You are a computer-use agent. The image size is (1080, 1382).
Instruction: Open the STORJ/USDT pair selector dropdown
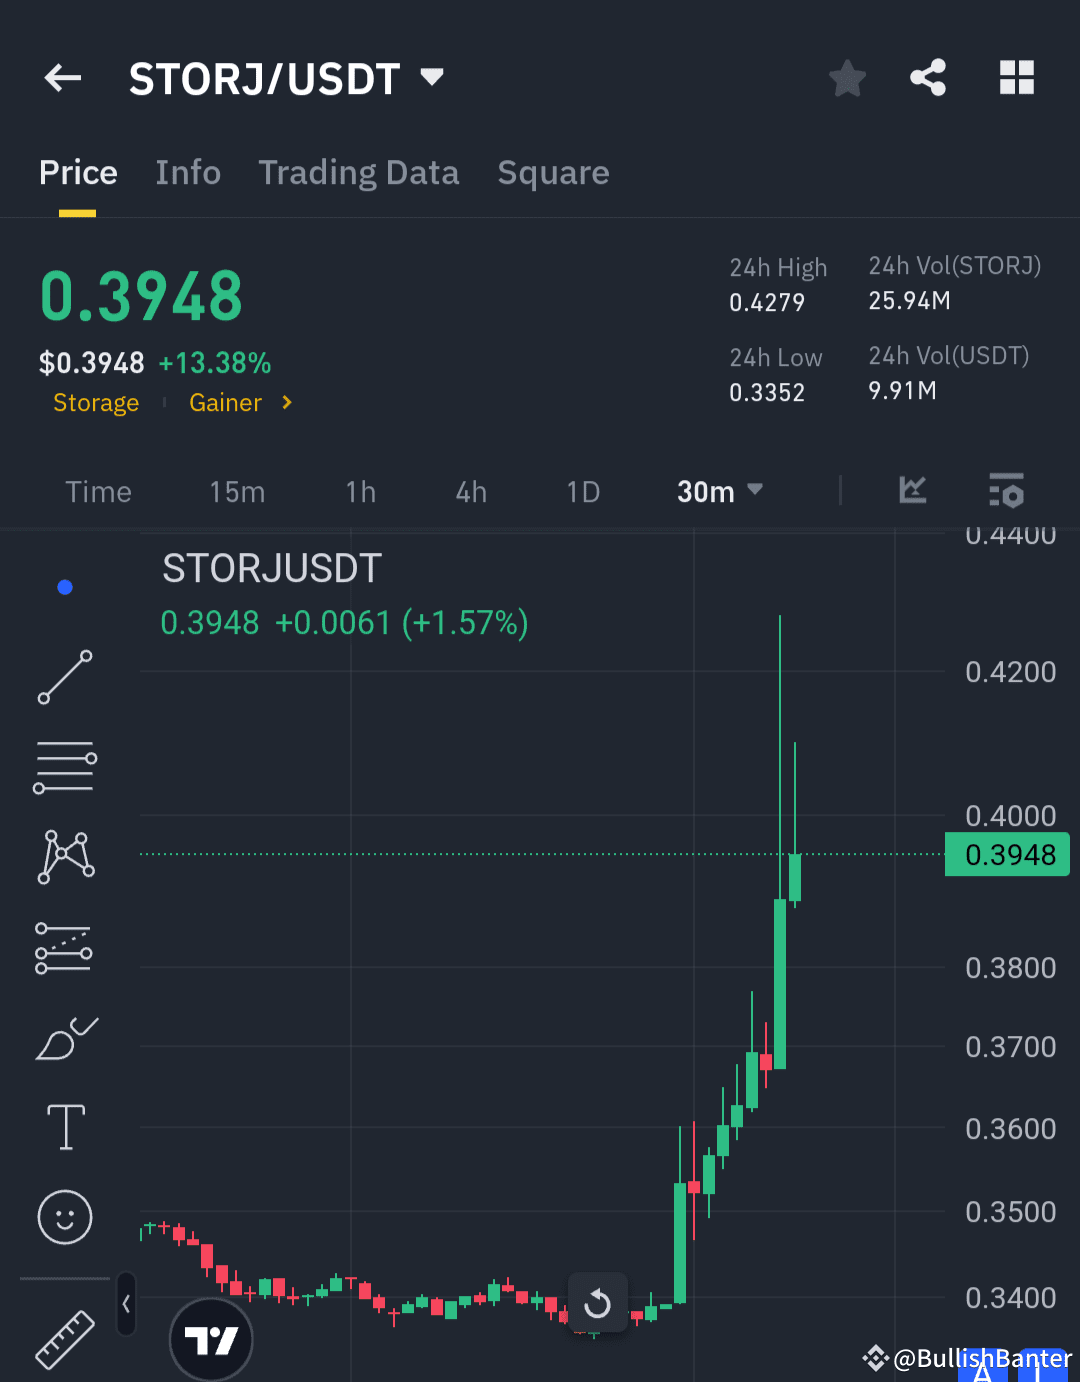tap(430, 77)
